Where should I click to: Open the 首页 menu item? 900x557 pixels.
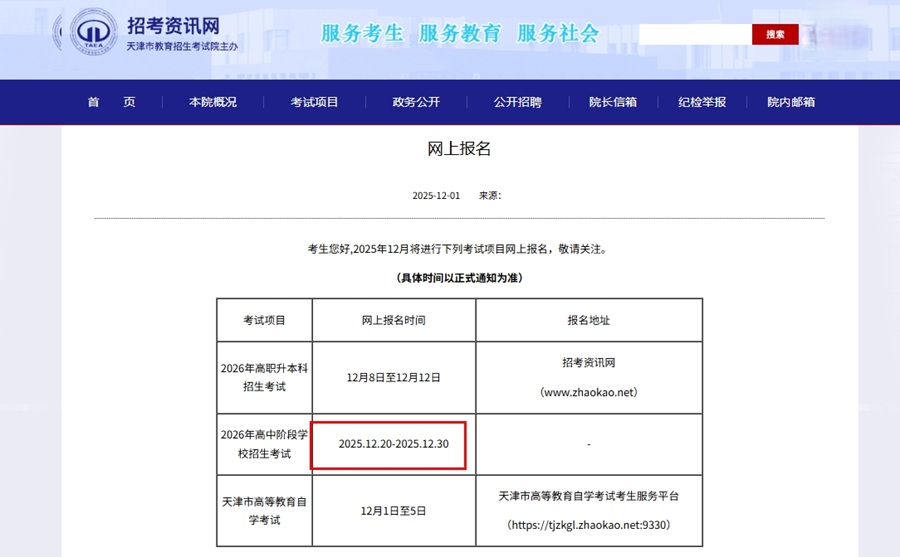click(111, 102)
